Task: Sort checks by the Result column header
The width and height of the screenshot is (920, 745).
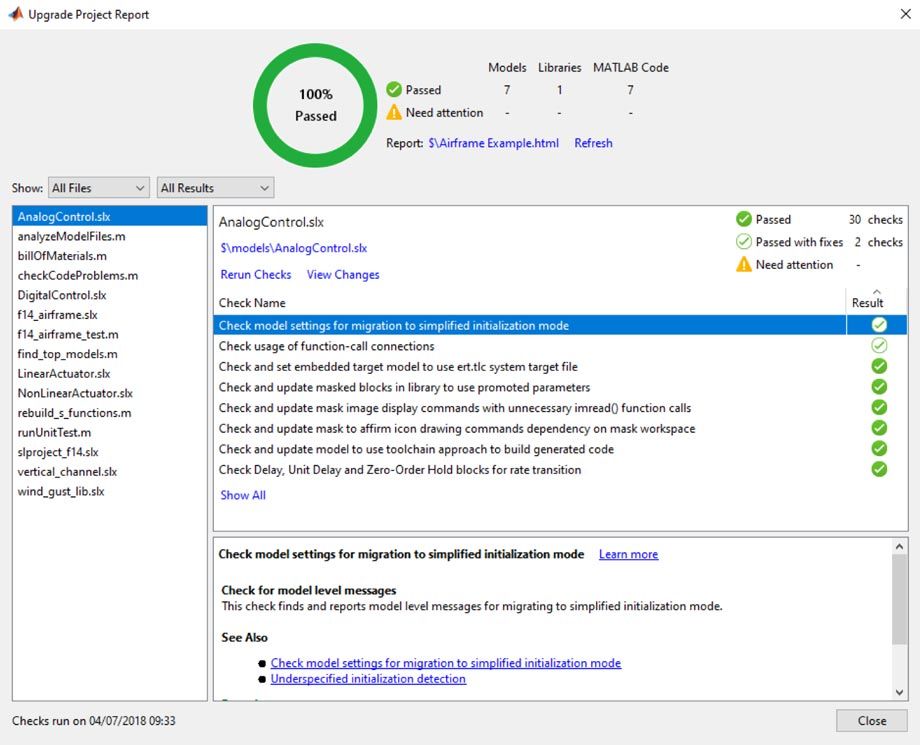Action: (x=867, y=303)
